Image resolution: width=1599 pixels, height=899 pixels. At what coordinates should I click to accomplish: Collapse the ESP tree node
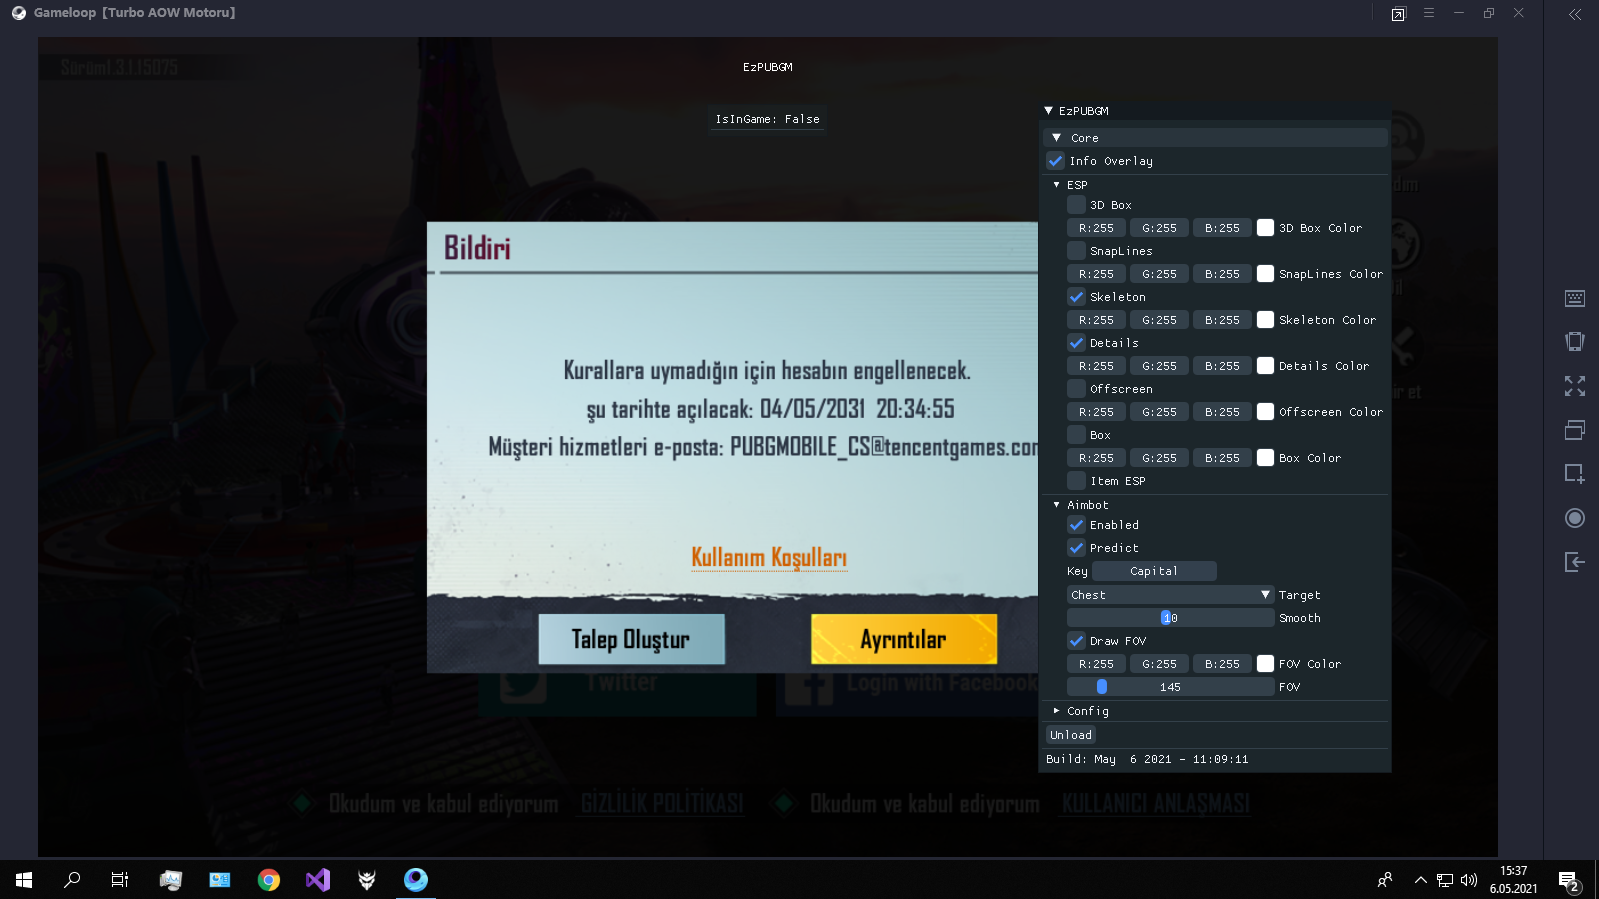point(1056,185)
